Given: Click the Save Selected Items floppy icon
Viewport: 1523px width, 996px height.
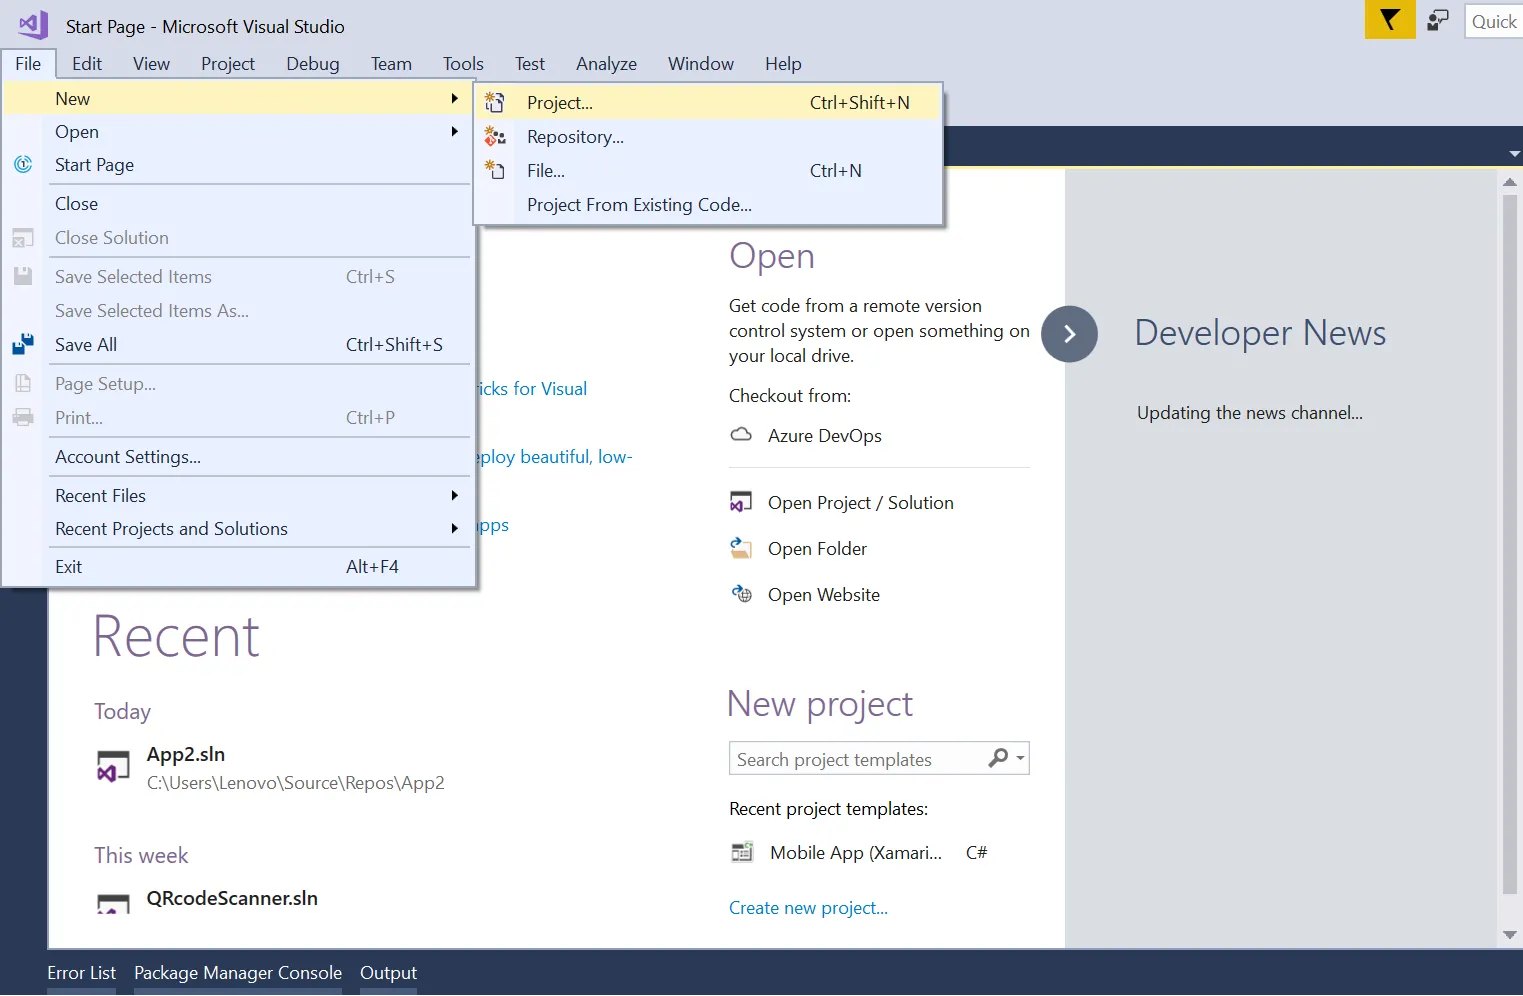Looking at the screenshot, I should tap(23, 276).
